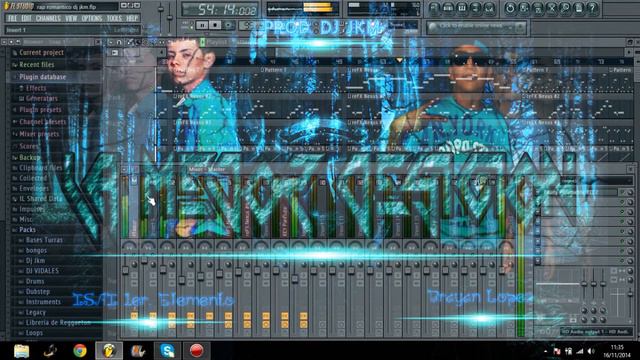The width and height of the screenshot is (640, 360).
Task: Click the red record app taskbar icon
Action: point(196,351)
